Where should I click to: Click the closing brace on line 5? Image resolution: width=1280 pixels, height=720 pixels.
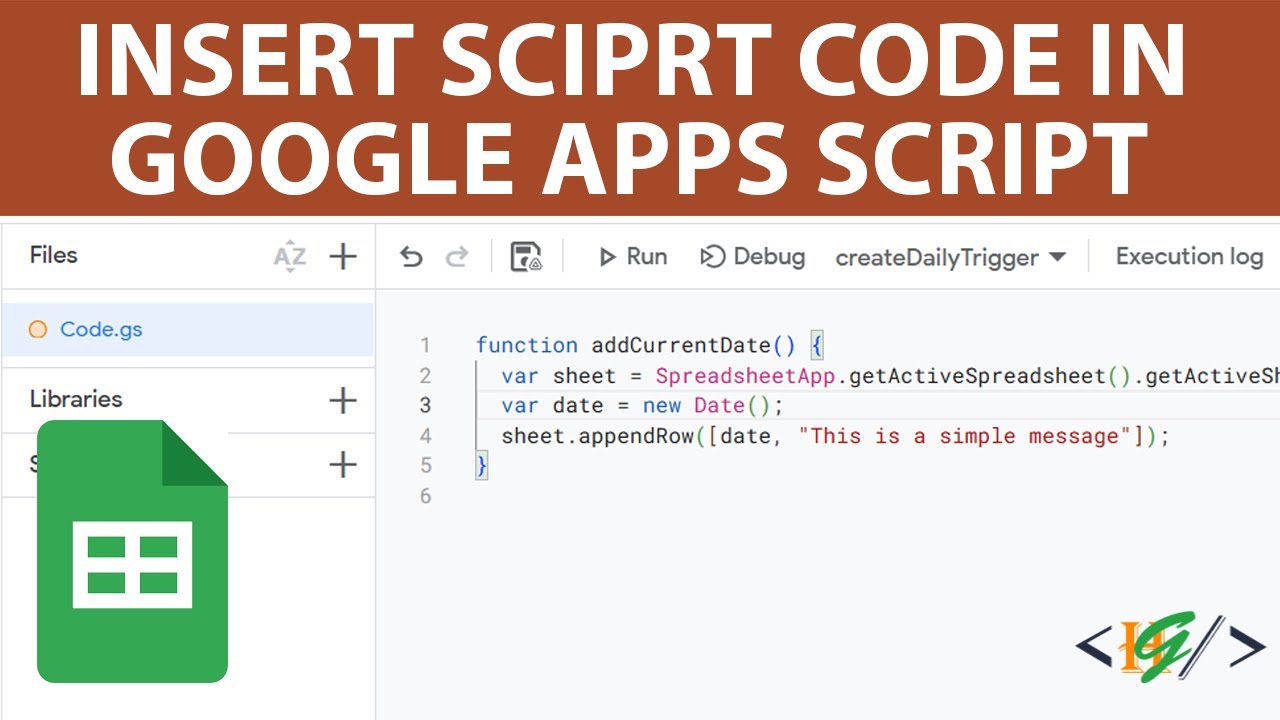[482, 466]
